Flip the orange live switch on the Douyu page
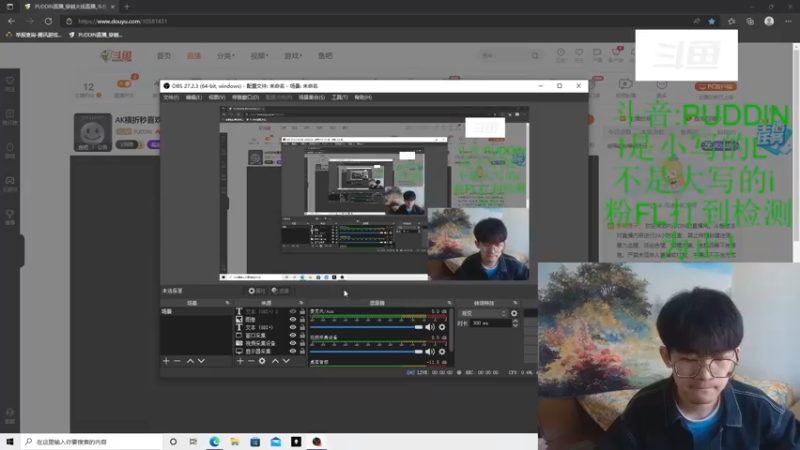This screenshot has height=450, width=800. tap(124, 84)
